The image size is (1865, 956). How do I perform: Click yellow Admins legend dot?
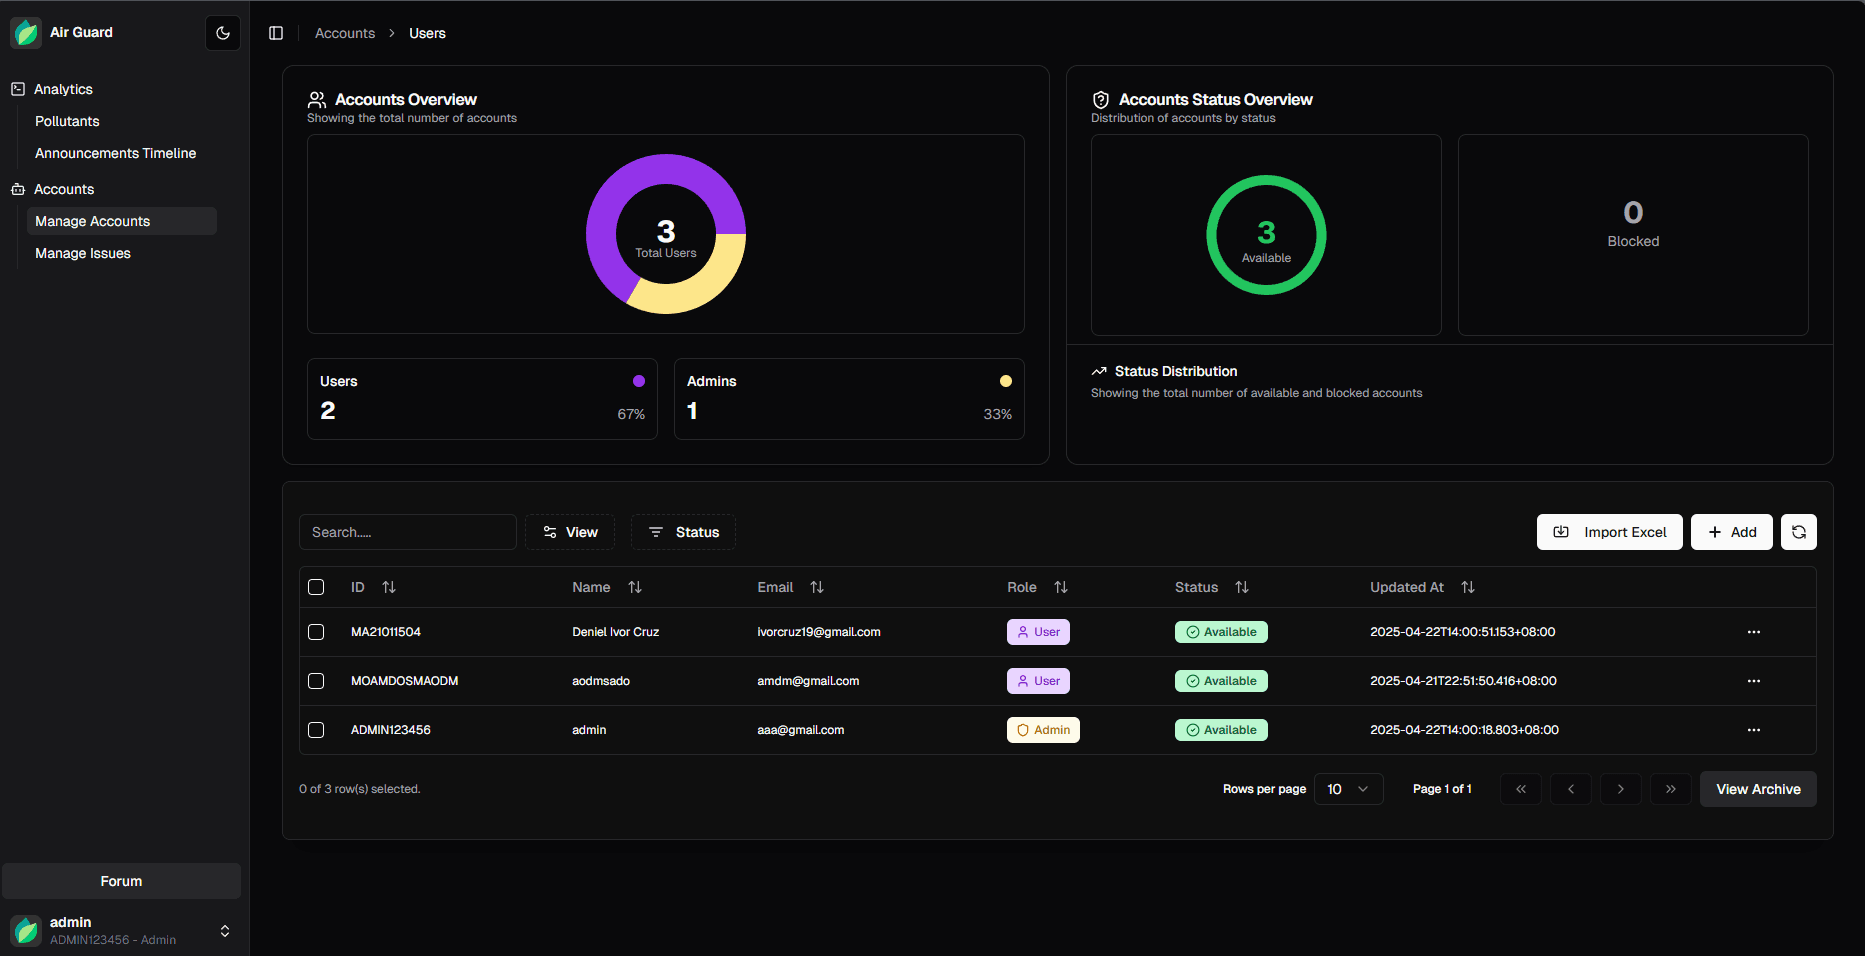(1006, 381)
